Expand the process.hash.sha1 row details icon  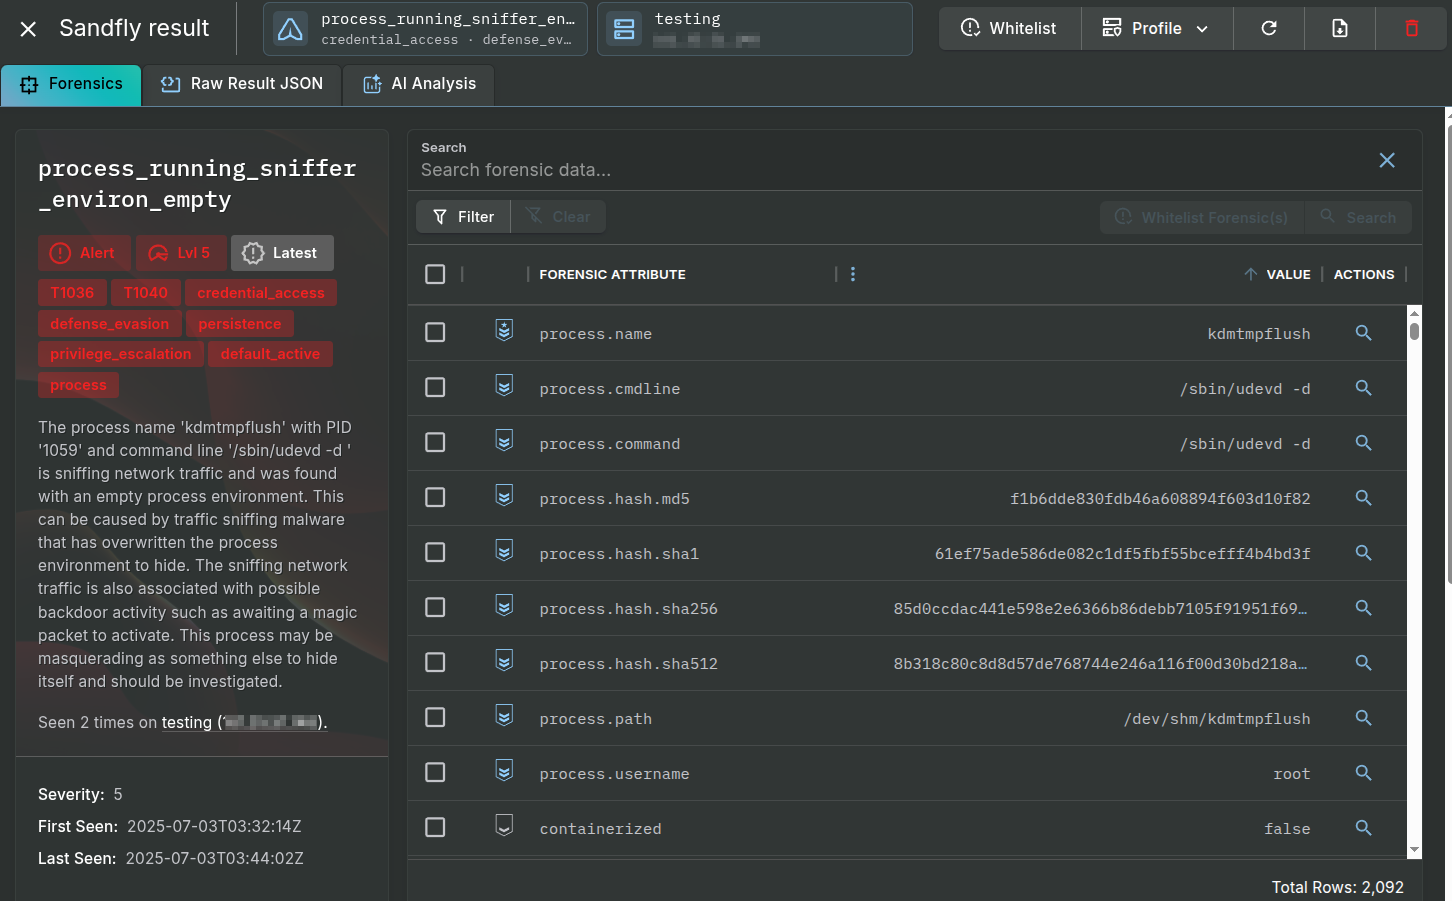(505, 550)
